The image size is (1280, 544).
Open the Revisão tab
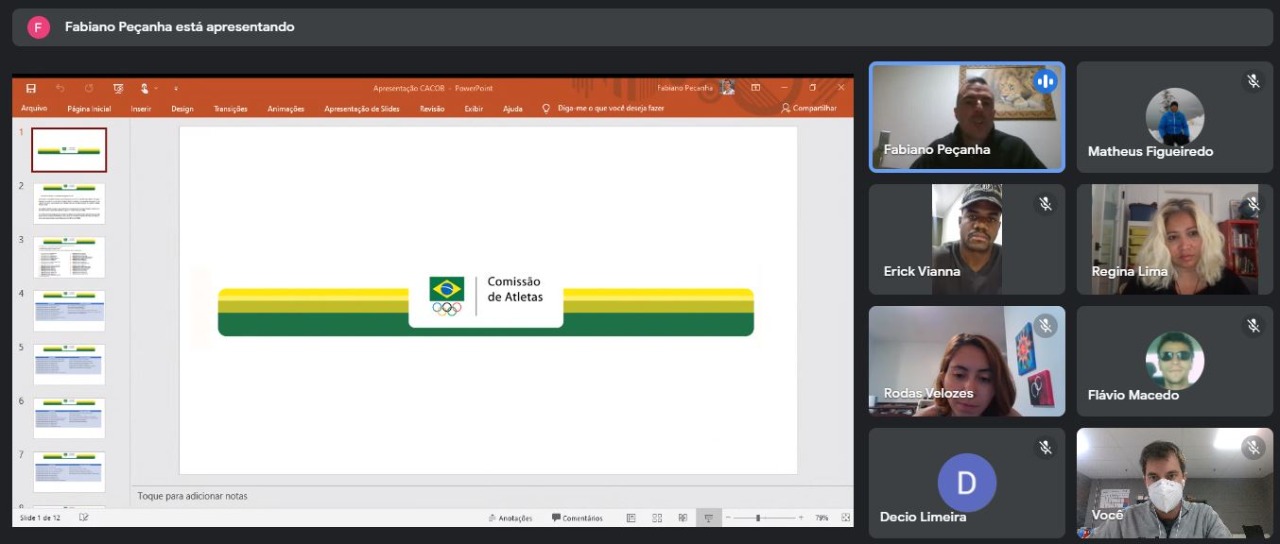coord(432,108)
